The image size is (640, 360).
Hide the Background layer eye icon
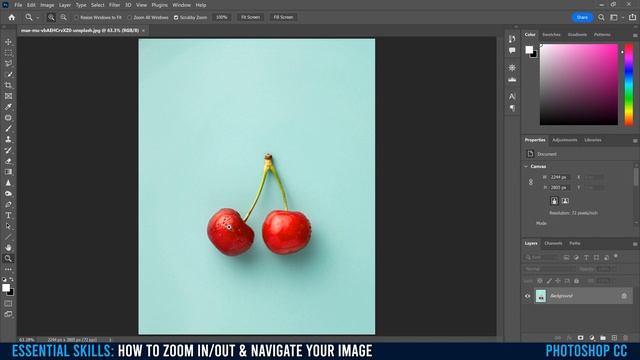click(x=527, y=296)
